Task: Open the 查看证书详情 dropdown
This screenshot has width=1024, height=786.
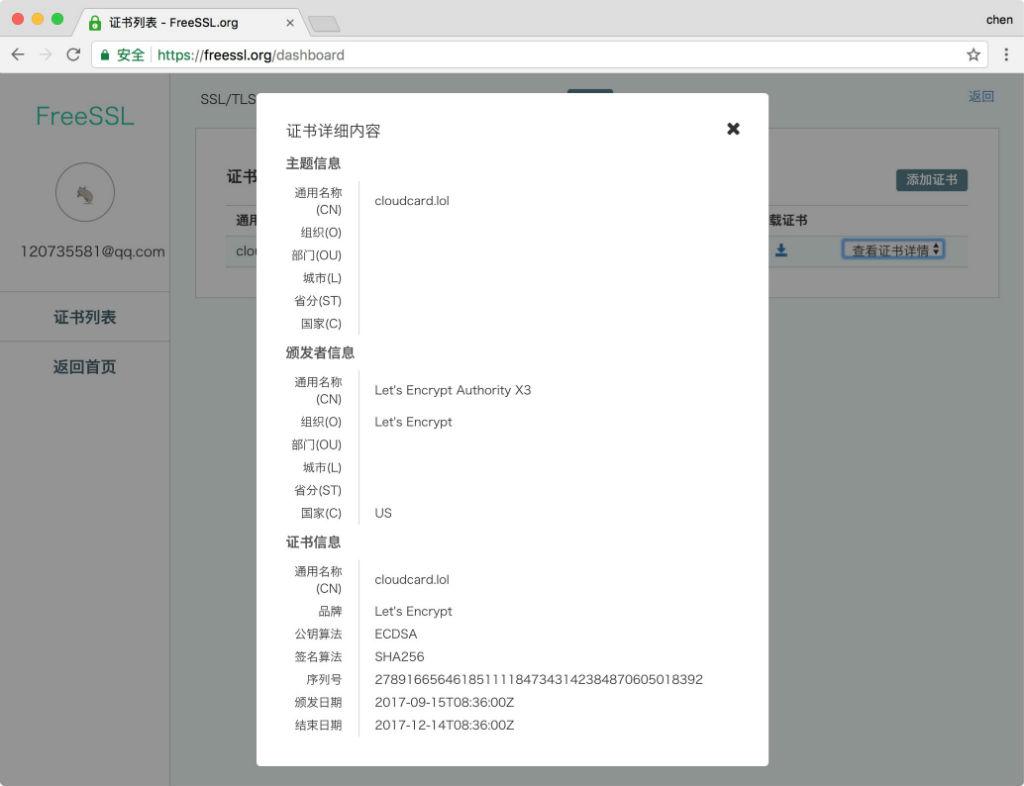Action: 893,250
